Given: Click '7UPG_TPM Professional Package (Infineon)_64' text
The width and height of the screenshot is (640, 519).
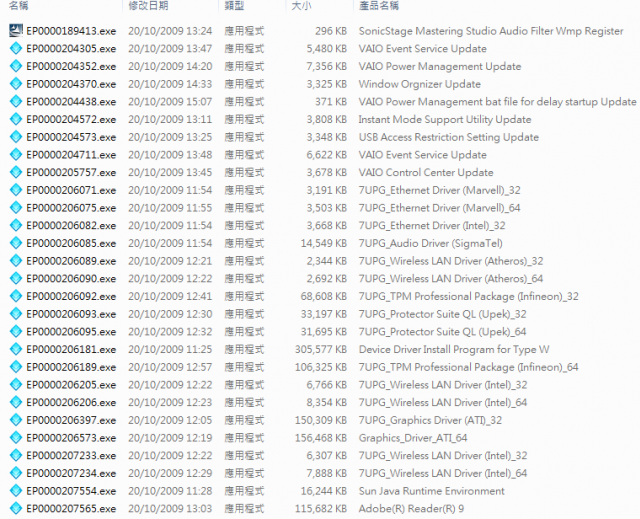Looking at the screenshot, I should [x=468, y=367].
